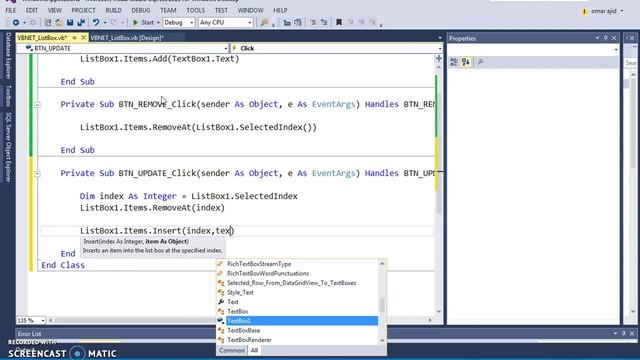Close the VBNET_ListBox.vb code tab
Screen dimensions: 640x360
83,38
